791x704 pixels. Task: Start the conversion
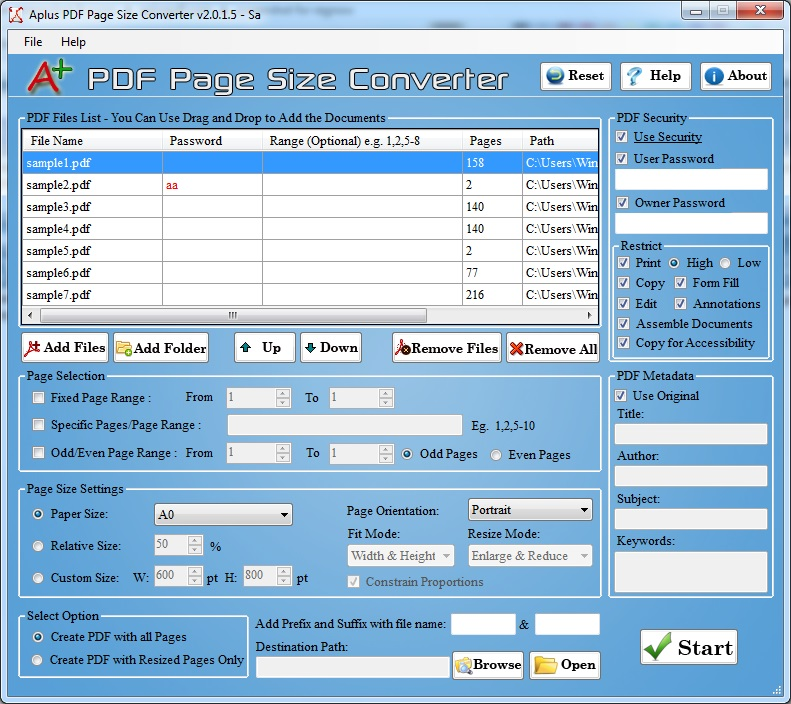click(689, 647)
